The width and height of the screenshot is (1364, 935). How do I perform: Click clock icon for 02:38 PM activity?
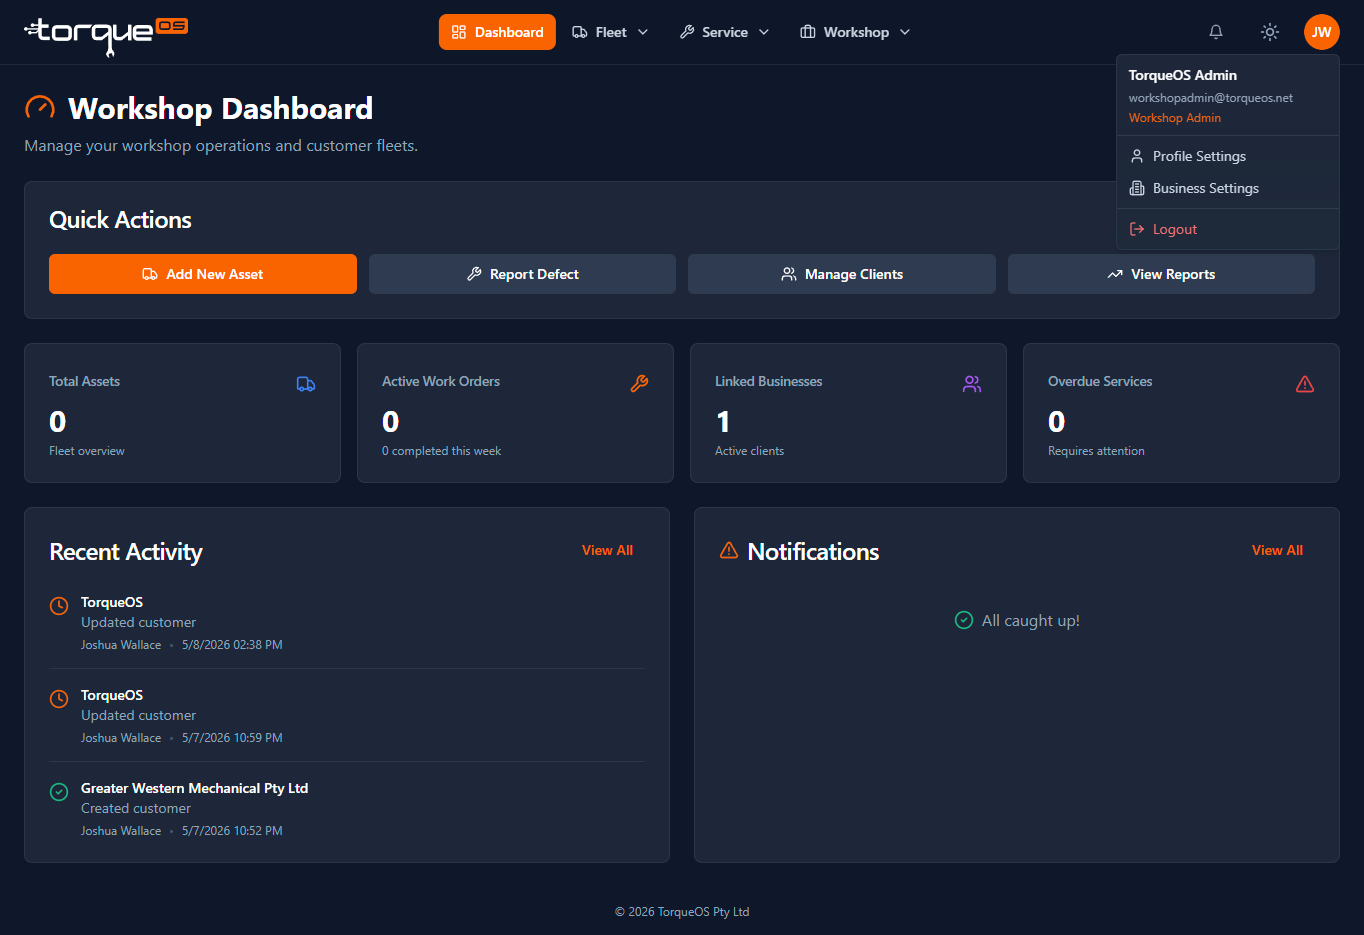coord(59,605)
